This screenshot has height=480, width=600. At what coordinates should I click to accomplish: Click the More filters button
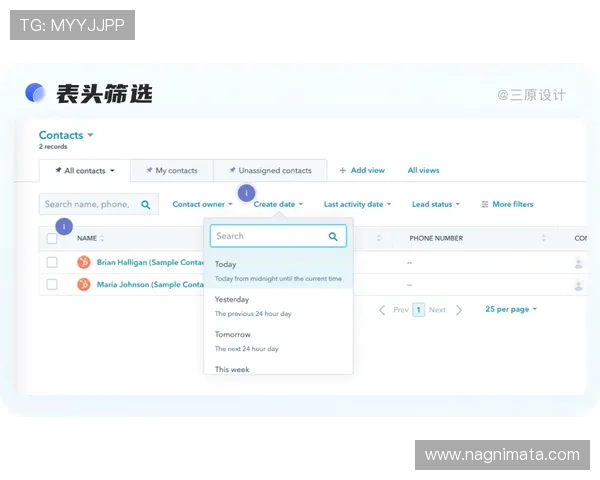507,204
